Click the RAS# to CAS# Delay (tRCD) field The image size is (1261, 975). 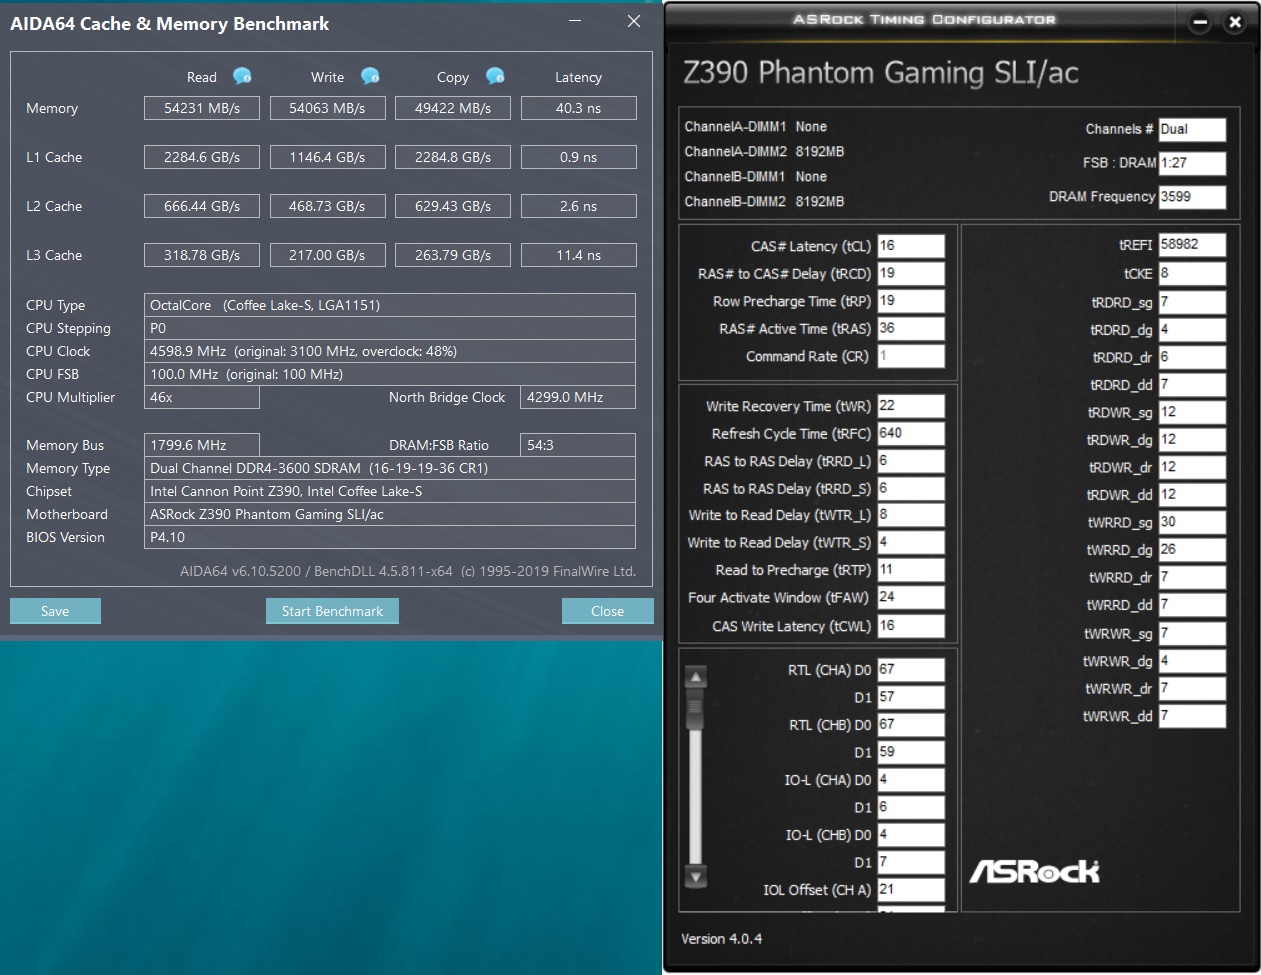pos(911,273)
